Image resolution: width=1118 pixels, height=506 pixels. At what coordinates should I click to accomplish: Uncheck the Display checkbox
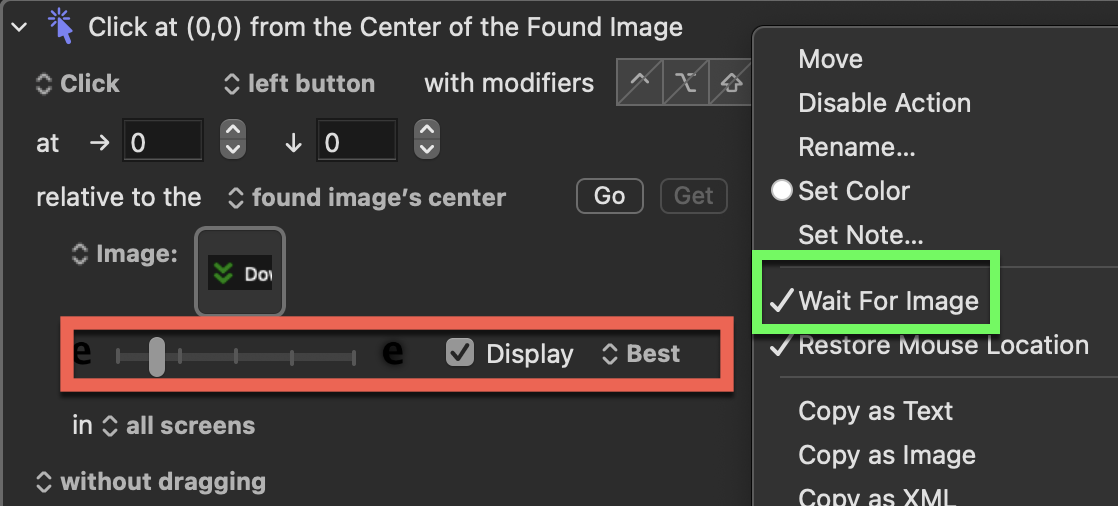[460, 353]
